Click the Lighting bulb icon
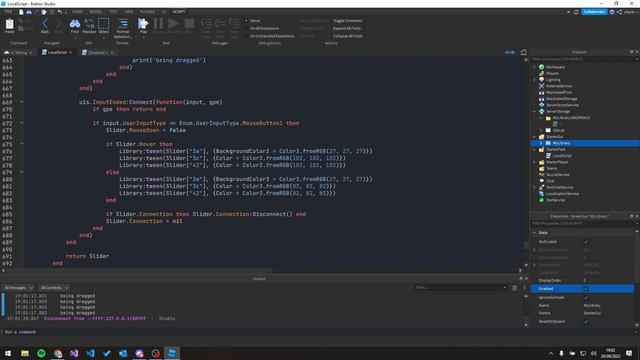Image resolution: width=640 pixels, height=360 pixels. 542,80
